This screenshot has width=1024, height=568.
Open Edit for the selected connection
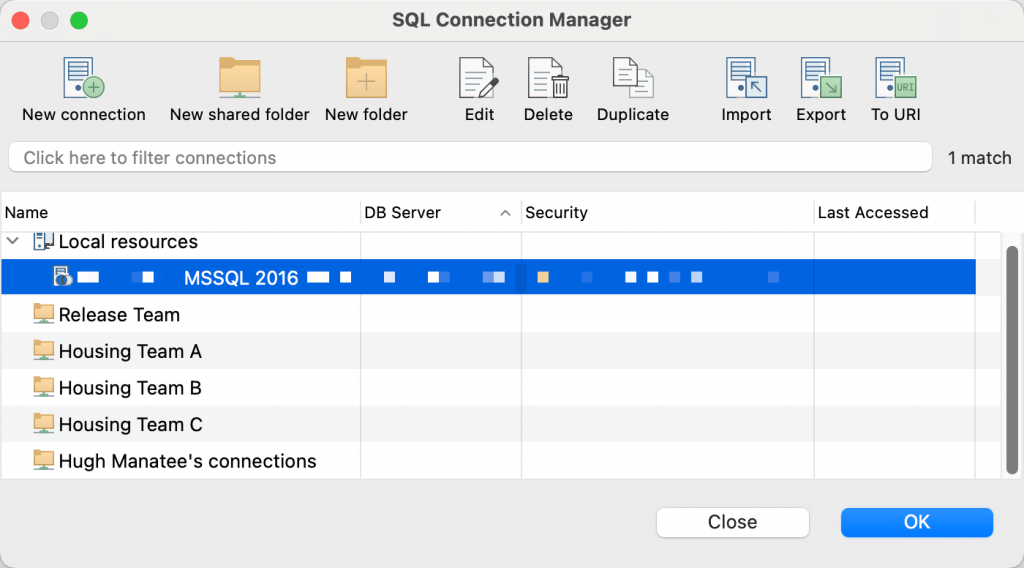click(479, 78)
